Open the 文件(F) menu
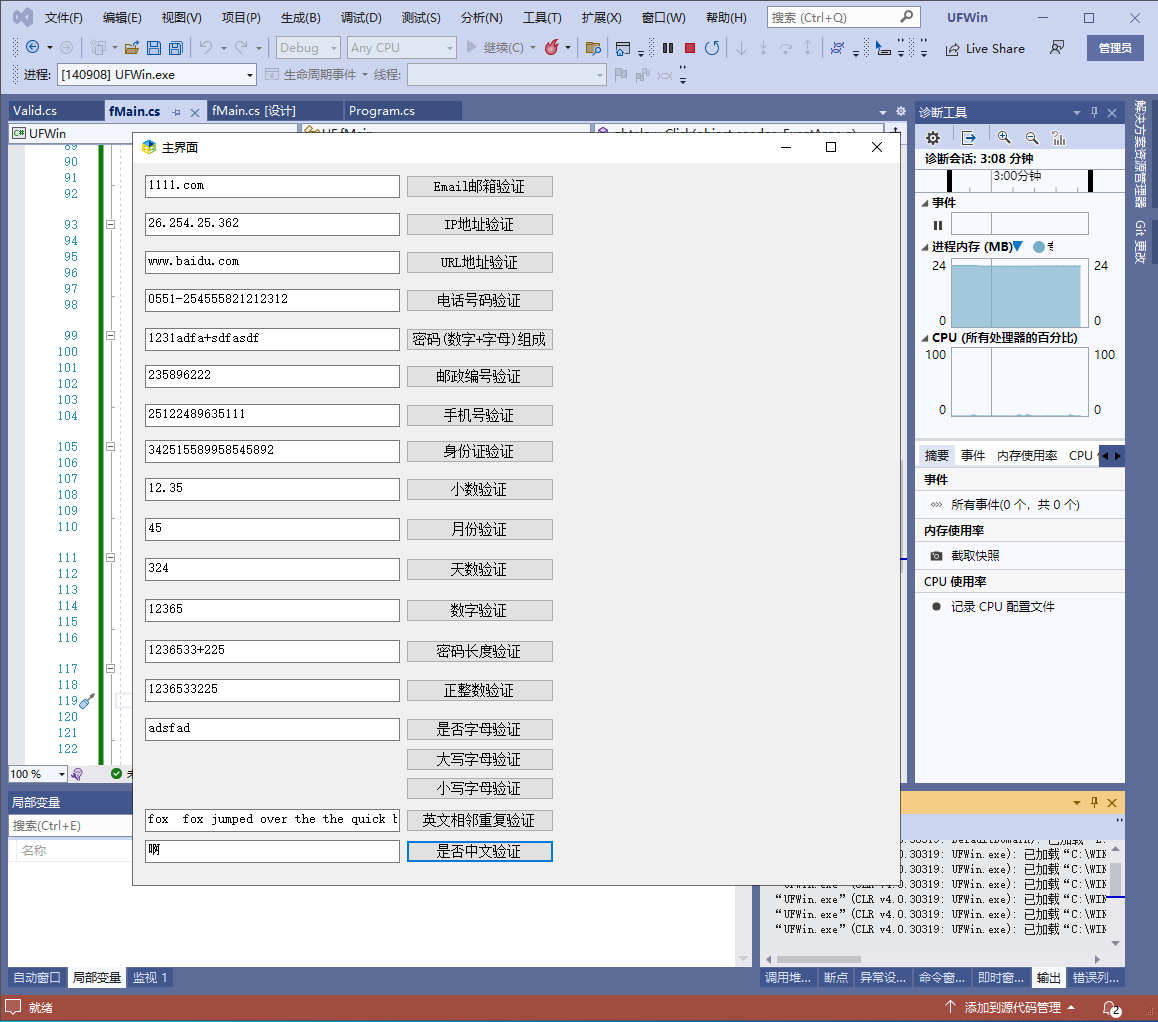The image size is (1158, 1022). coord(64,18)
